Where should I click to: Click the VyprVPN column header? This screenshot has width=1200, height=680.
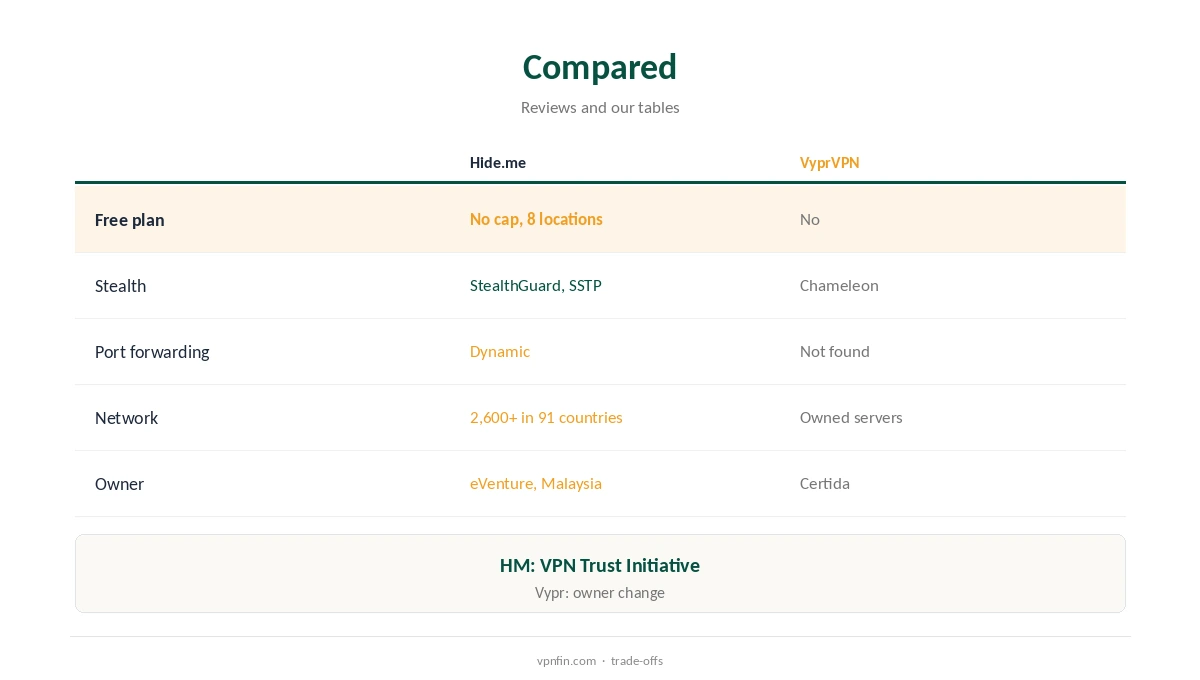click(829, 162)
